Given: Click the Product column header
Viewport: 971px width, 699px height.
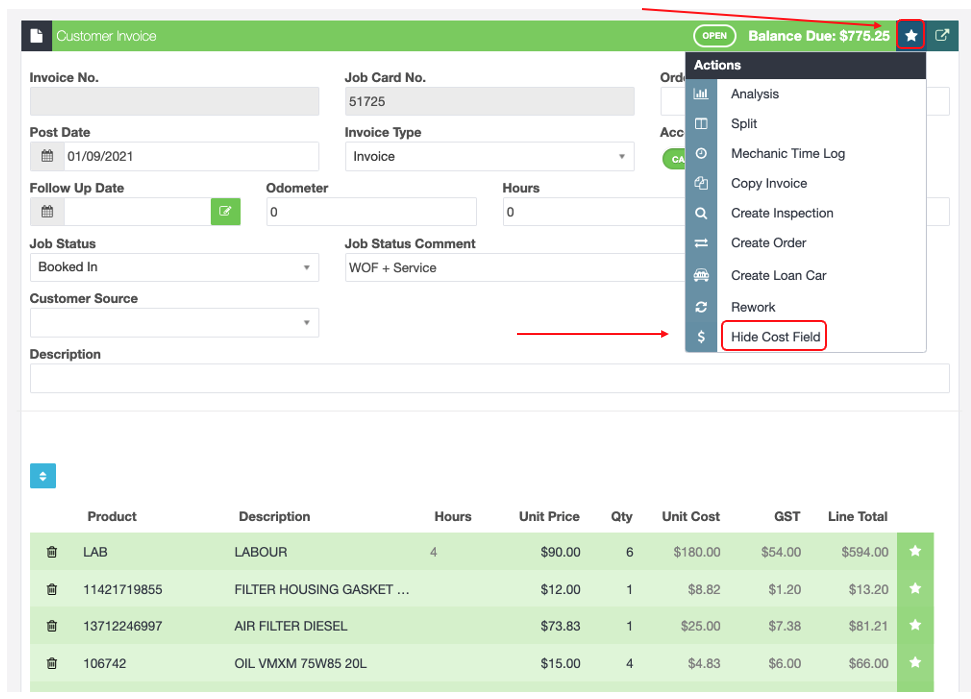Looking at the screenshot, I should 111,516.
